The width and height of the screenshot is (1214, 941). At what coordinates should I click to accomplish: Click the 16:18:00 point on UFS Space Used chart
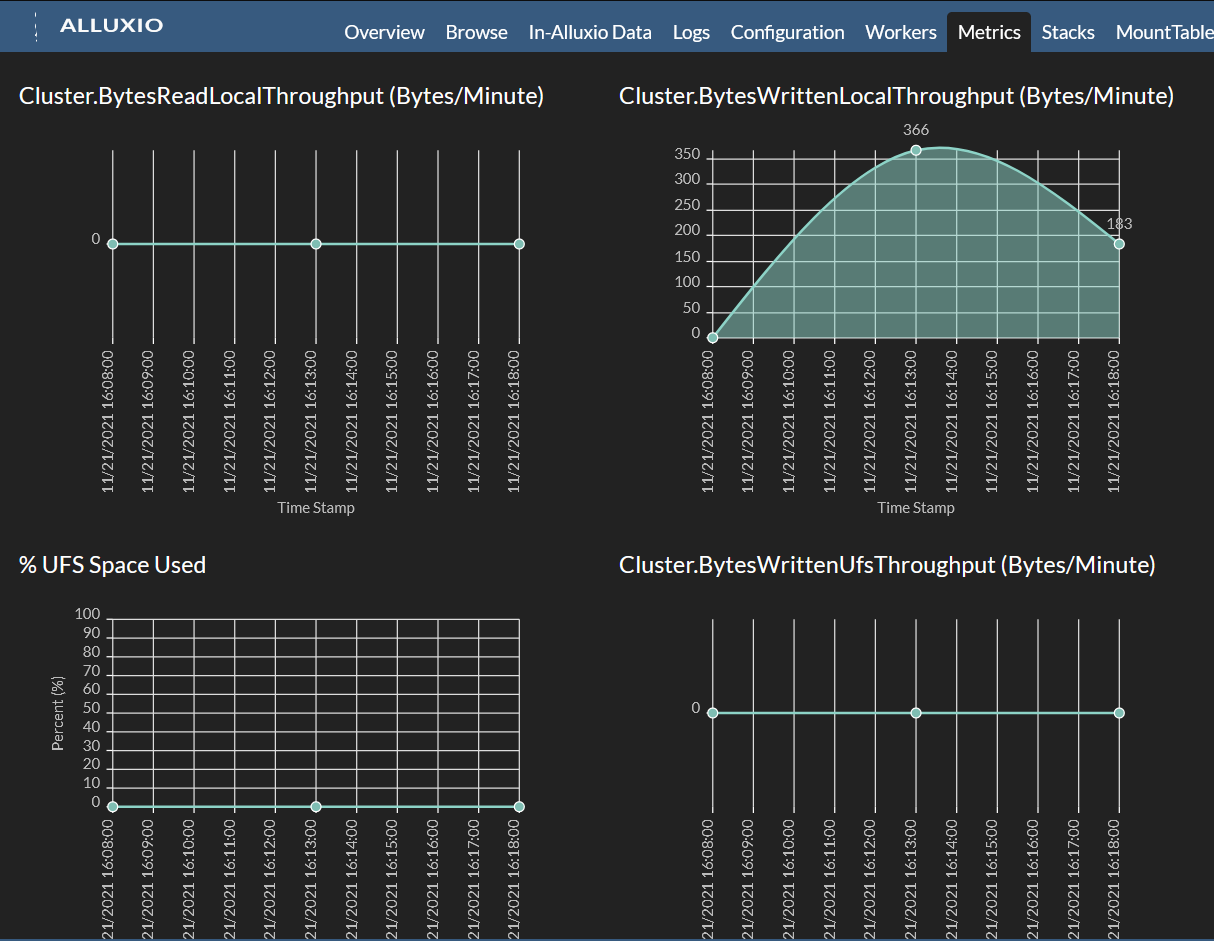click(x=519, y=807)
